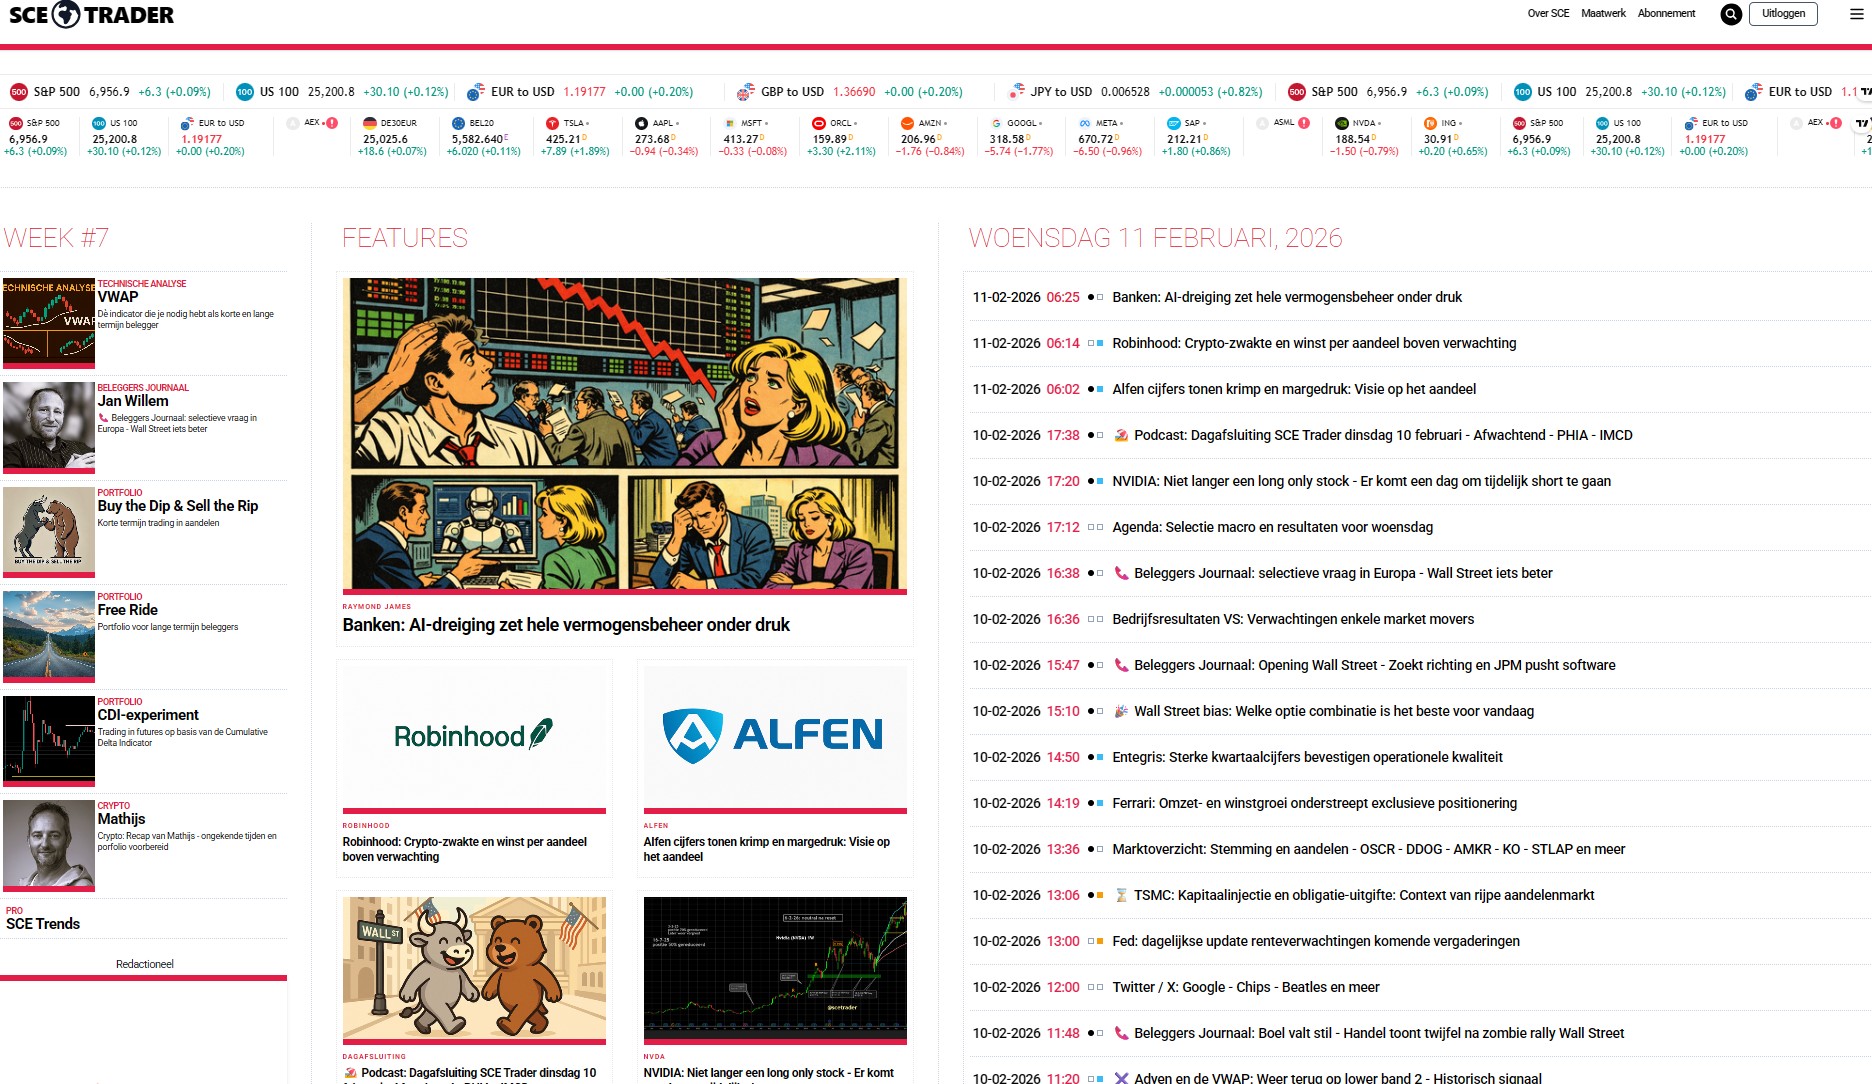The image size is (1872, 1084).
Task: Click the SAP logo icon
Action: pos(1174,123)
